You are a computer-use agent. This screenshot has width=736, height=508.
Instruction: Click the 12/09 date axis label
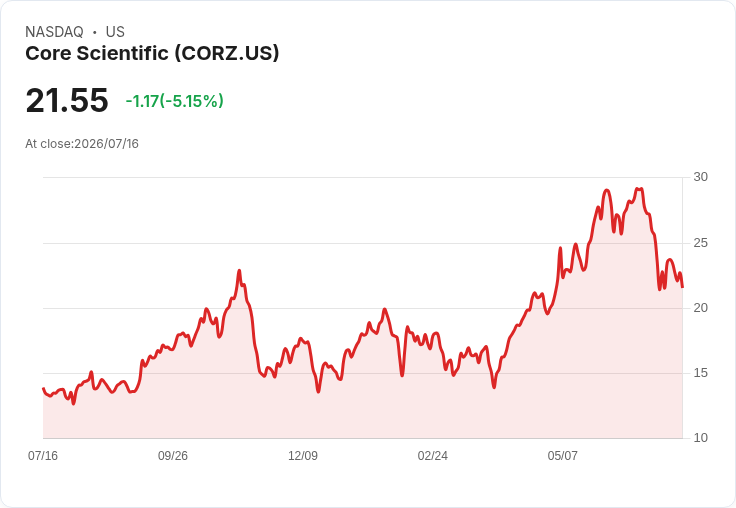[x=303, y=455]
